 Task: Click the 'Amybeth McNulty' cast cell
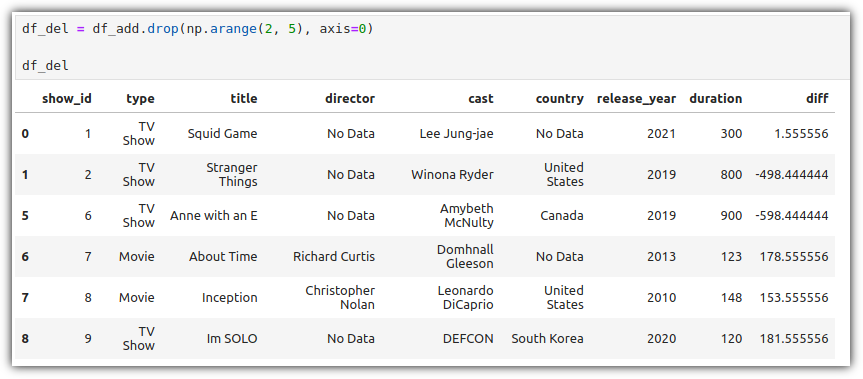[x=467, y=216]
